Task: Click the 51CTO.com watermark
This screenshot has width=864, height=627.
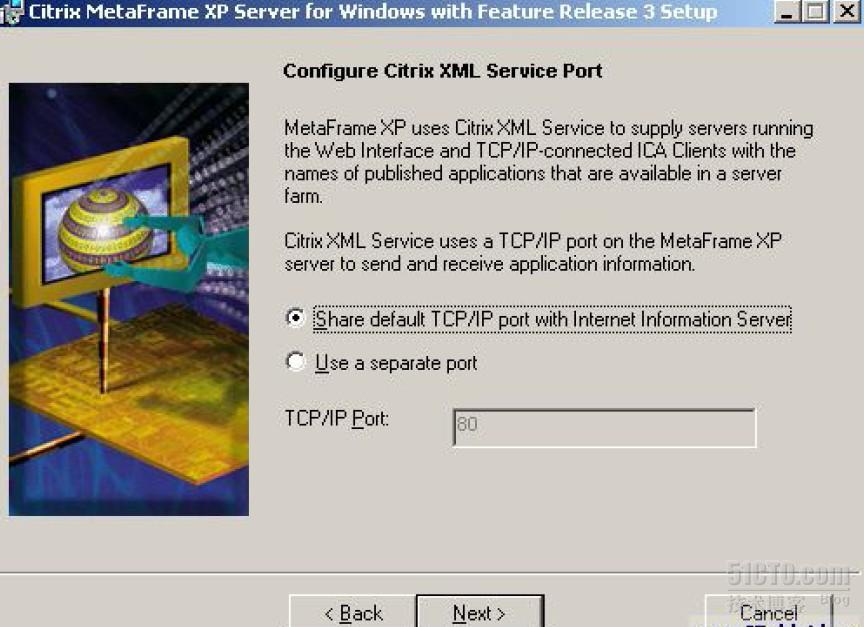Action: point(789,575)
